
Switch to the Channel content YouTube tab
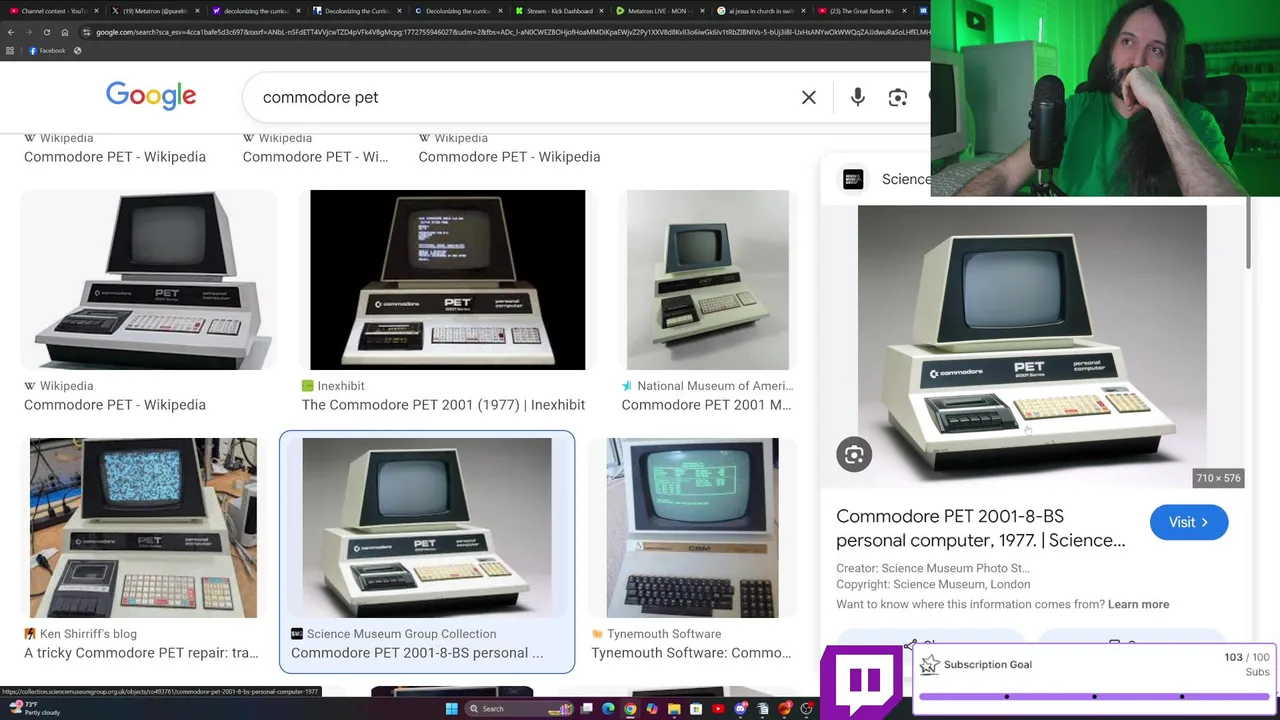point(52,11)
